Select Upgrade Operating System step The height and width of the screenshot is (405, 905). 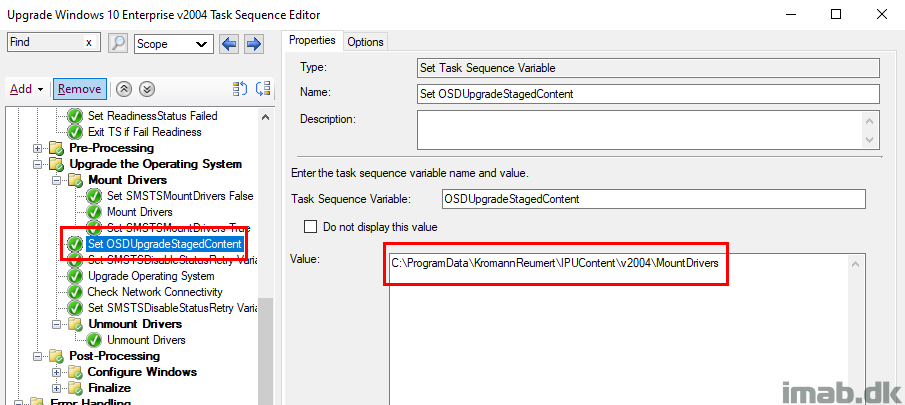pyautogui.click(x=151, y=276)
